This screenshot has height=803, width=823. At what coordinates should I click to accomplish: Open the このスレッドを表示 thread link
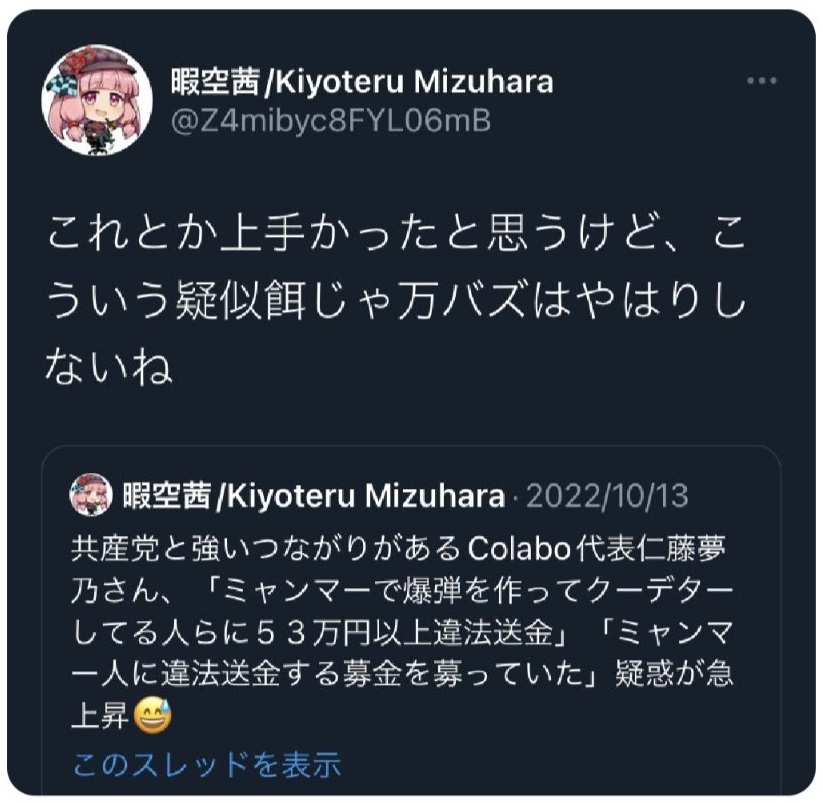coord(207,764)
